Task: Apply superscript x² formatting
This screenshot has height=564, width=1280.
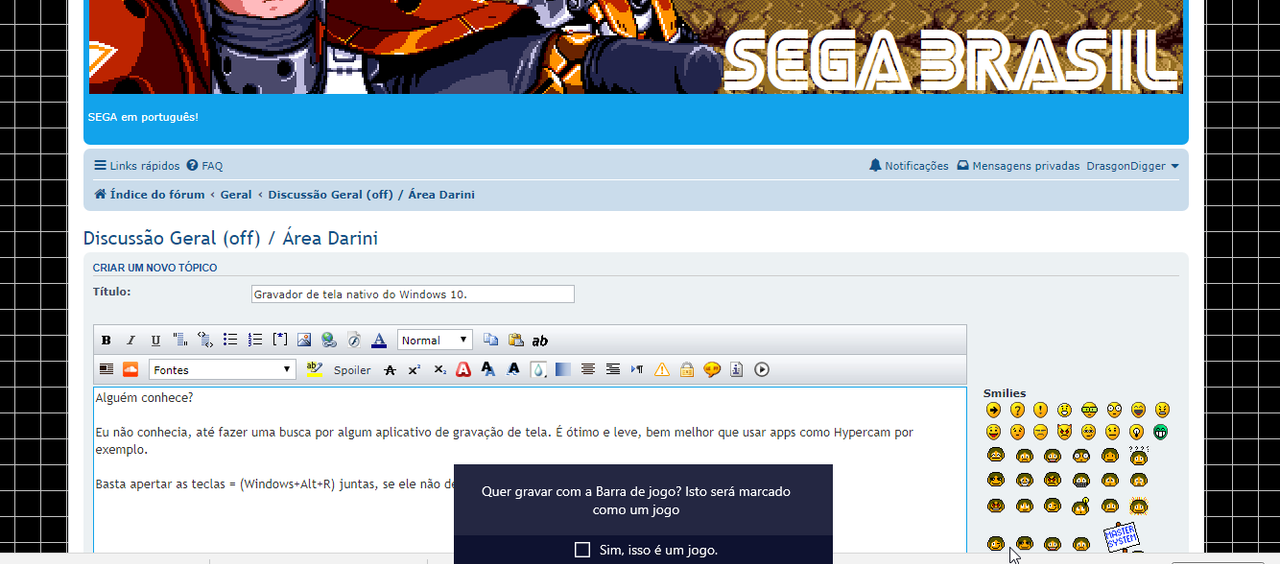Action: click(414, 370)
